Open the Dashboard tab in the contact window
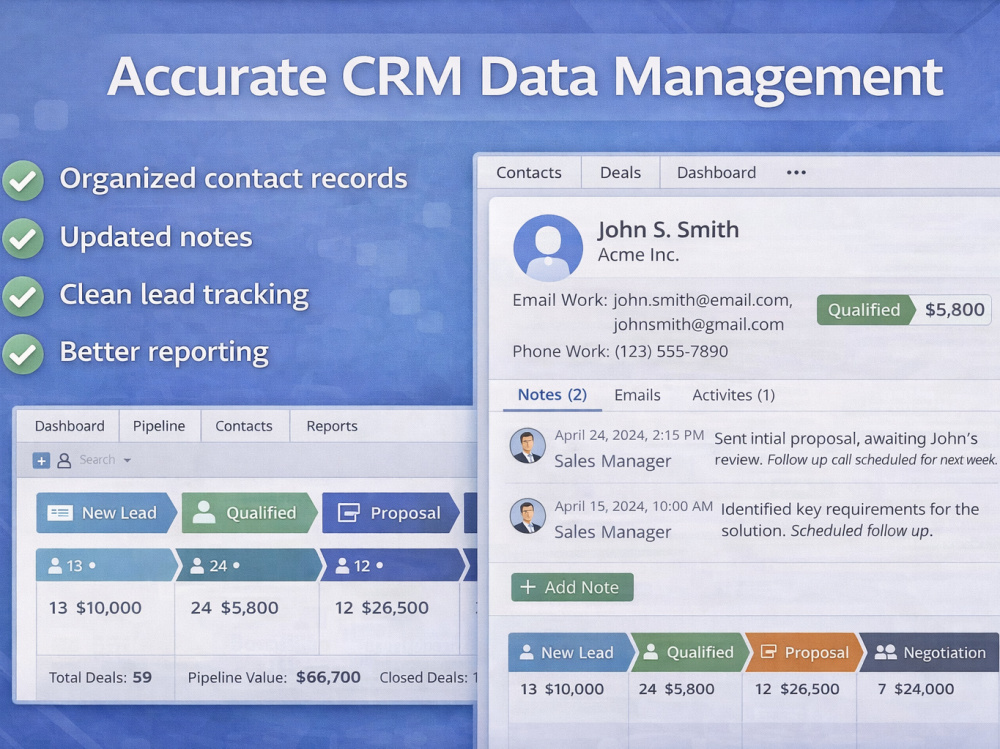Image resolution: width=1000 pixels, height=749 pixels. tap(716, 172)
